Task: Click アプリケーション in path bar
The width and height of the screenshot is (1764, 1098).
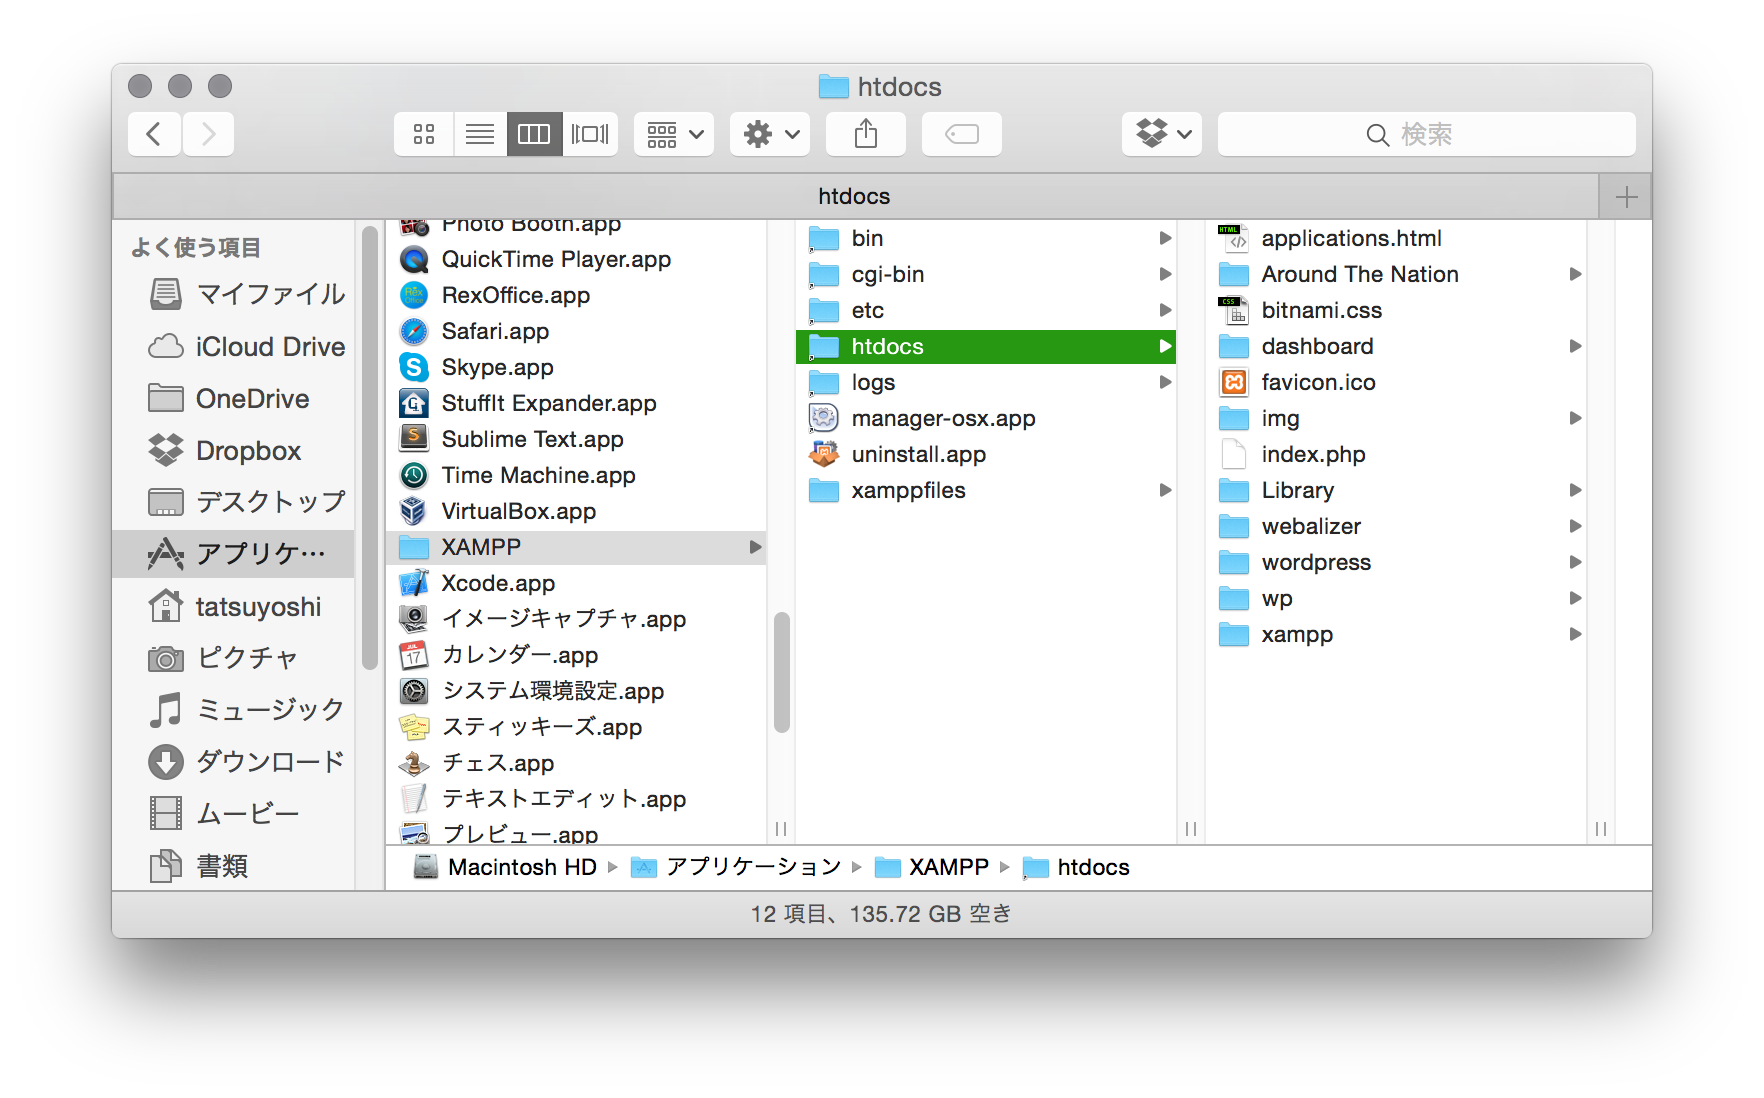Action: tap(737, 867)
